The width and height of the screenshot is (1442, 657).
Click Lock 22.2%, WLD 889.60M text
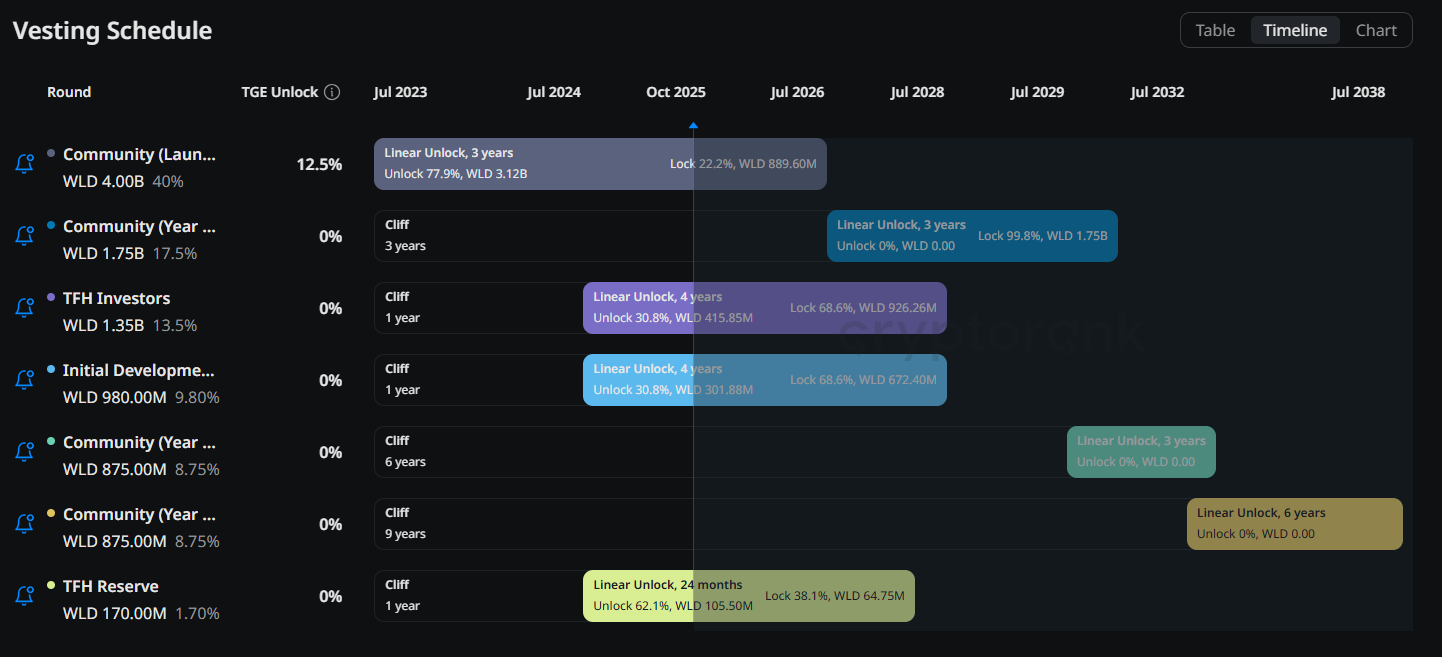coord(743,163)
